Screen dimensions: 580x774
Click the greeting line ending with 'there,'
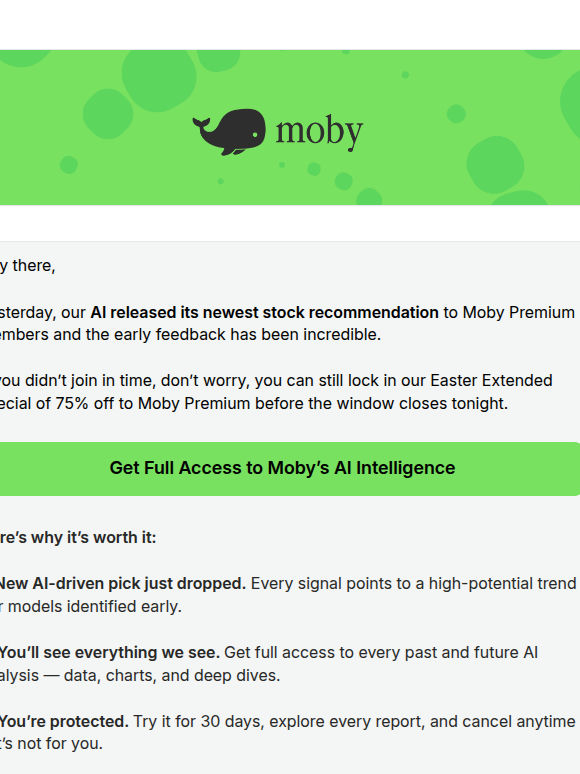coord(28,266)
